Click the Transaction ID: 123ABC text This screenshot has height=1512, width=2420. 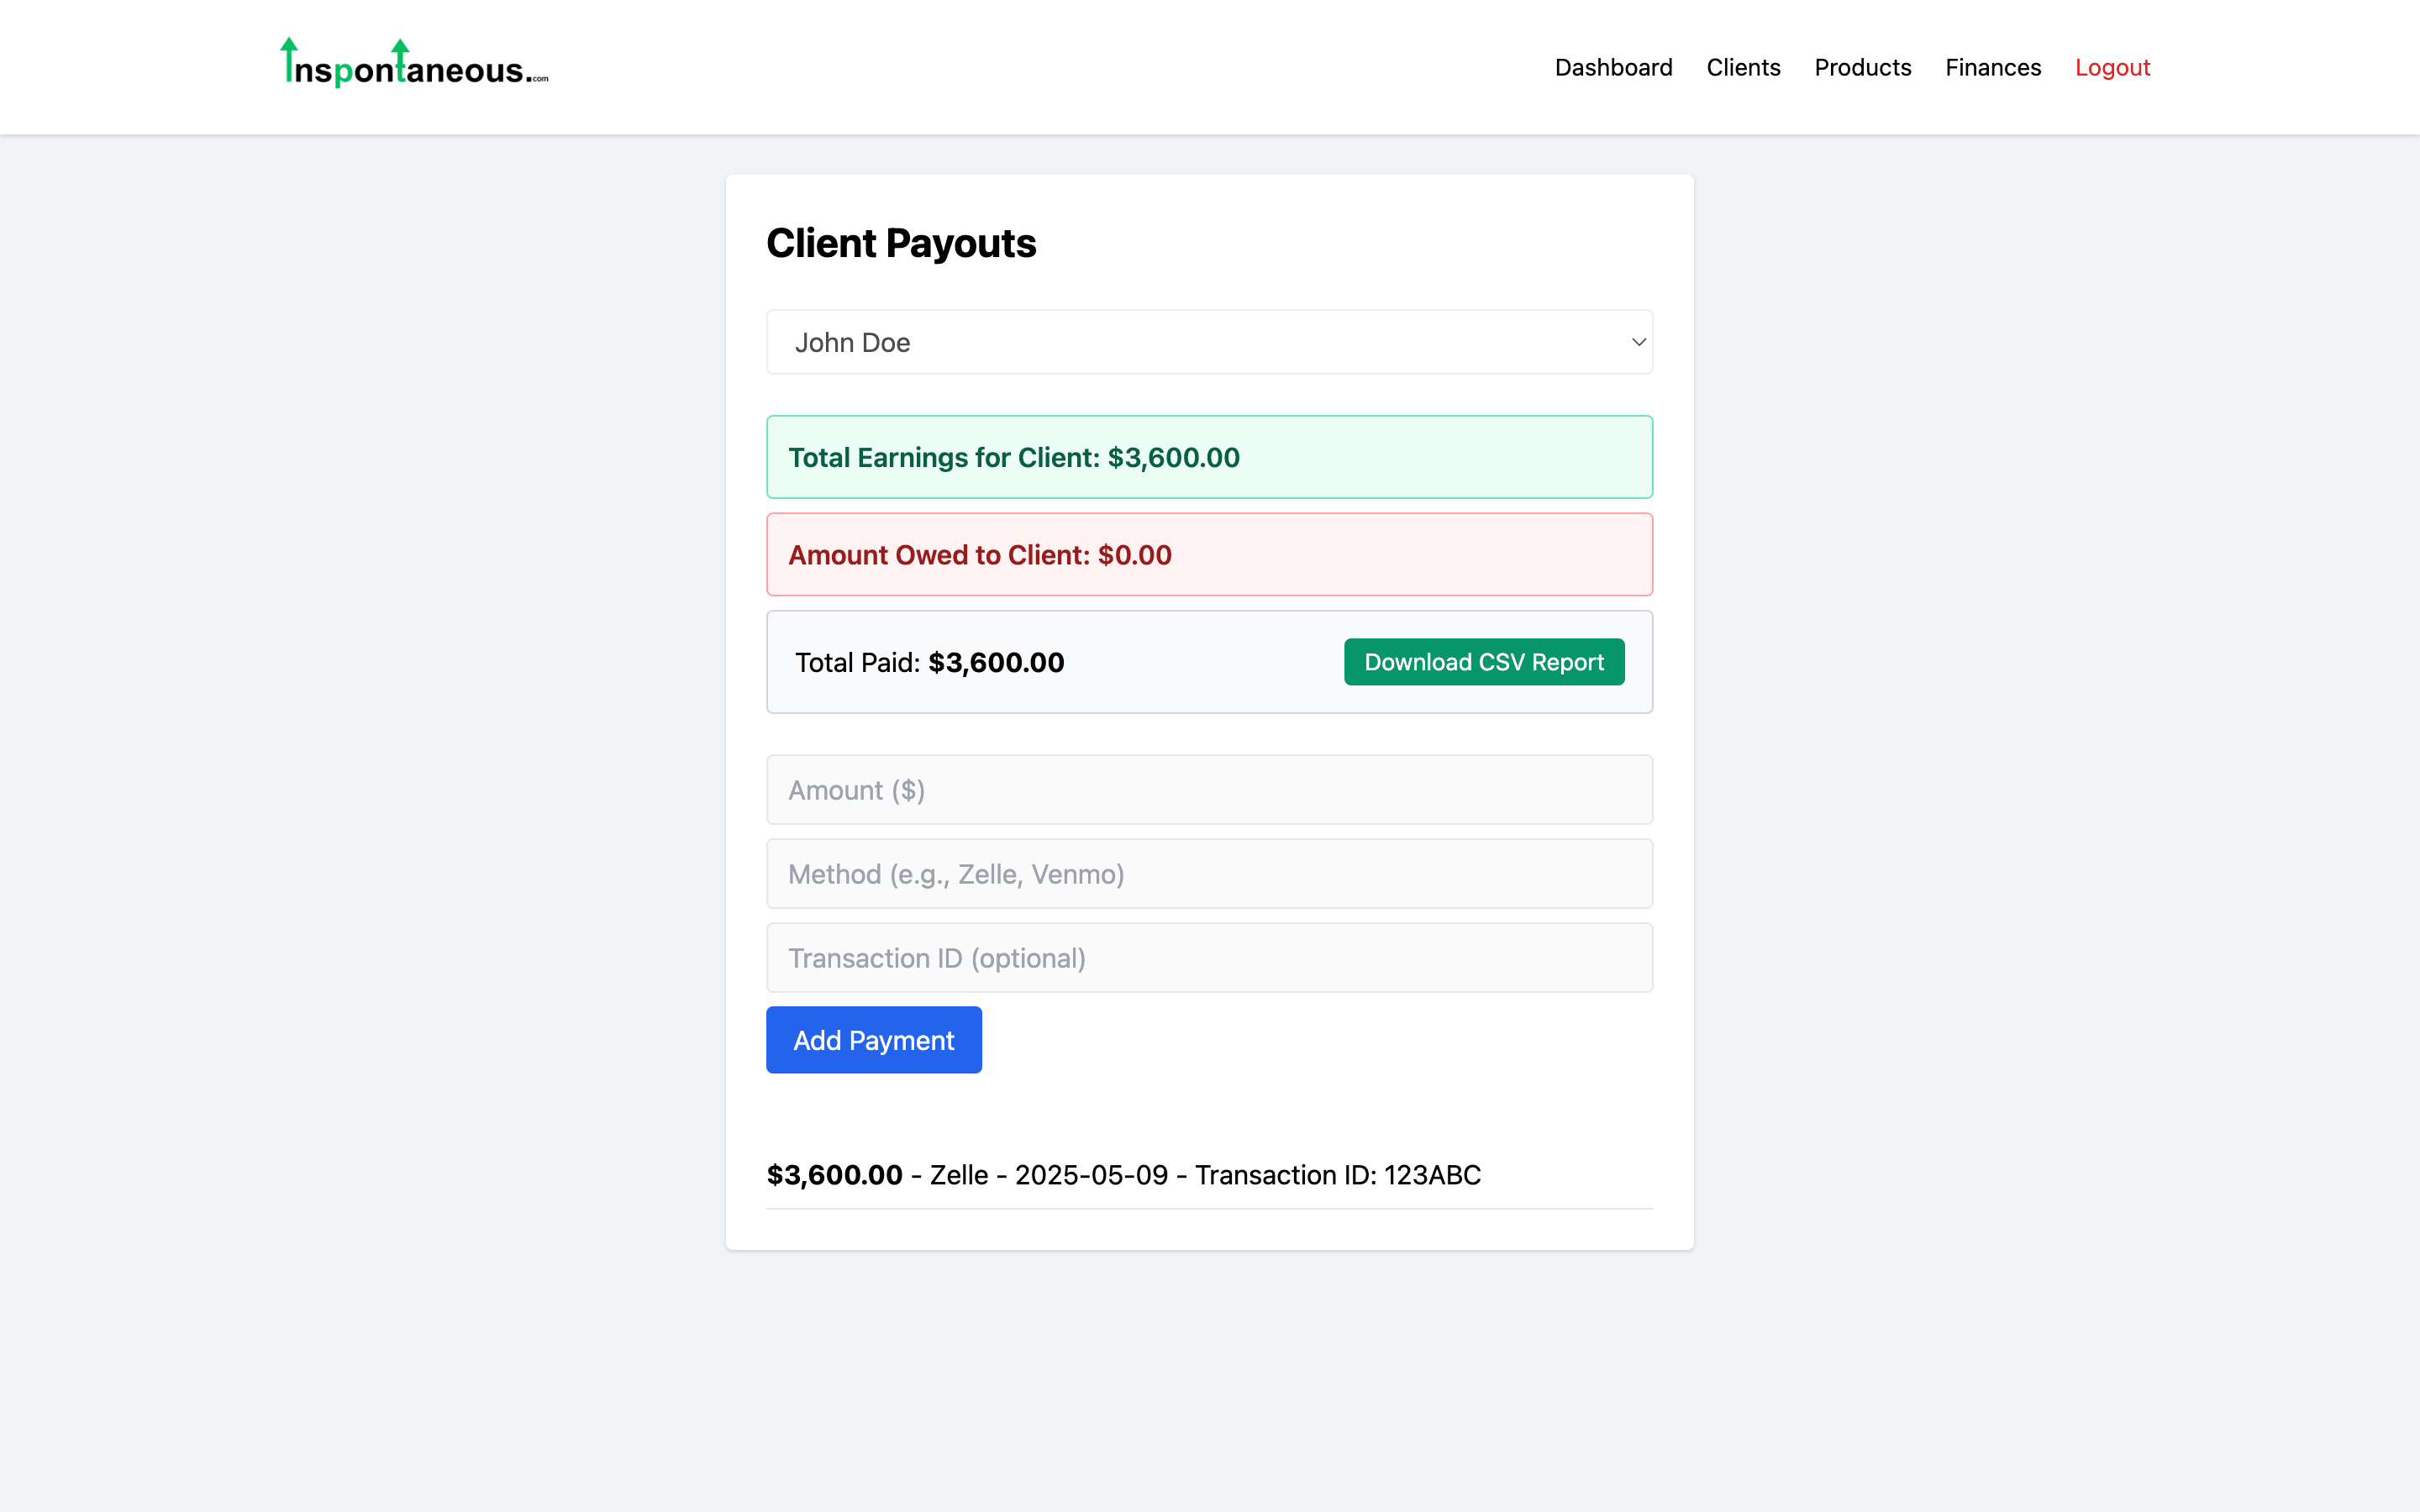pos(1337,1175)
